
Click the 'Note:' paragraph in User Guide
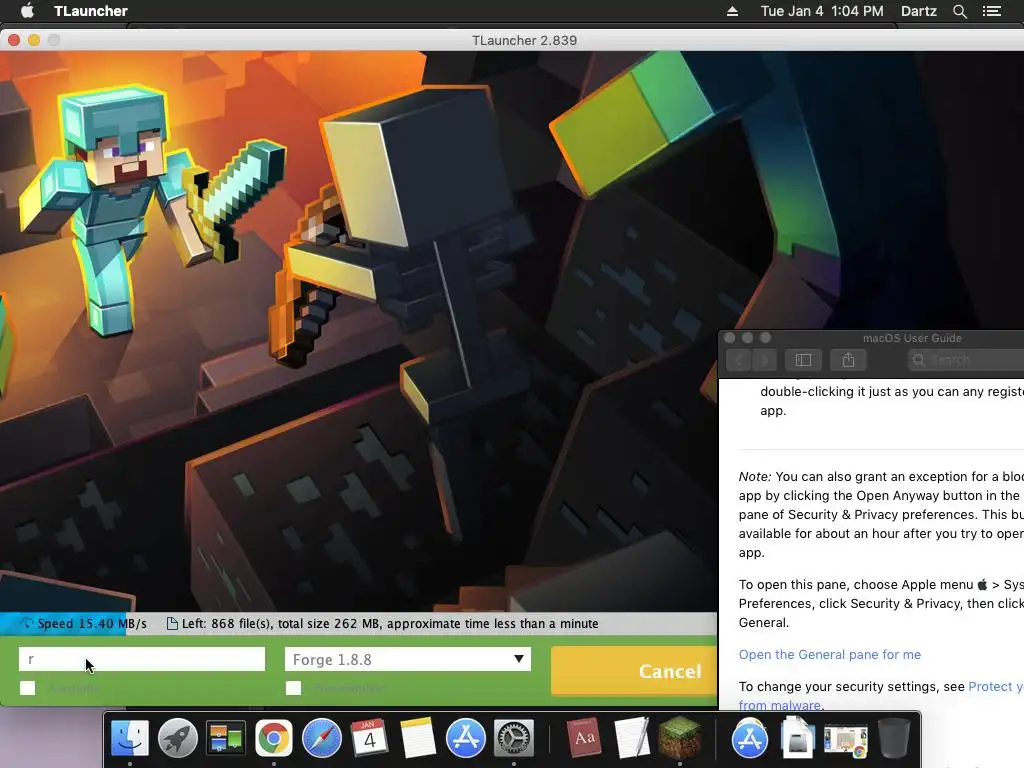[881, 515]
